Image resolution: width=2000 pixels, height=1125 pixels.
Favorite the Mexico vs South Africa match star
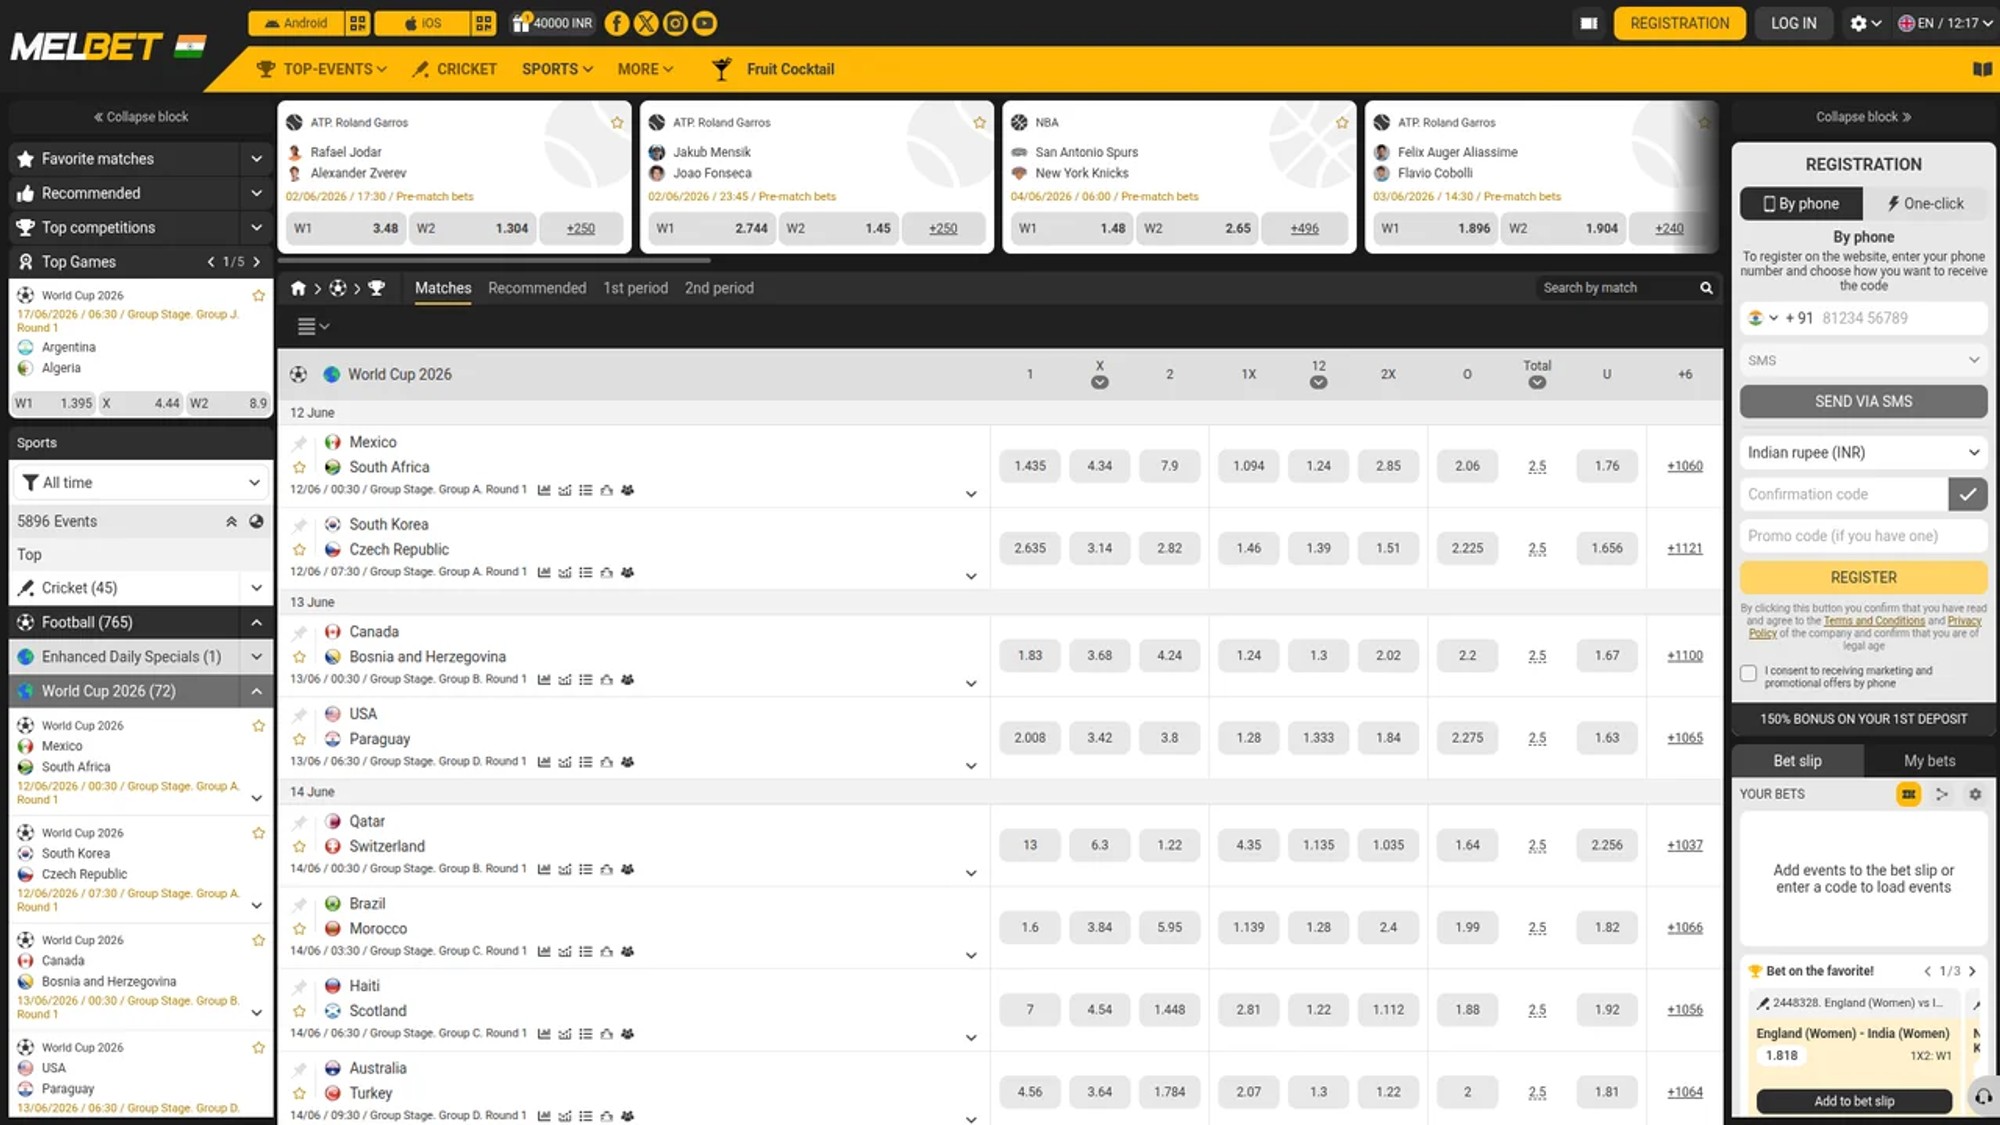pyautogui.click(x=299, y=467)
